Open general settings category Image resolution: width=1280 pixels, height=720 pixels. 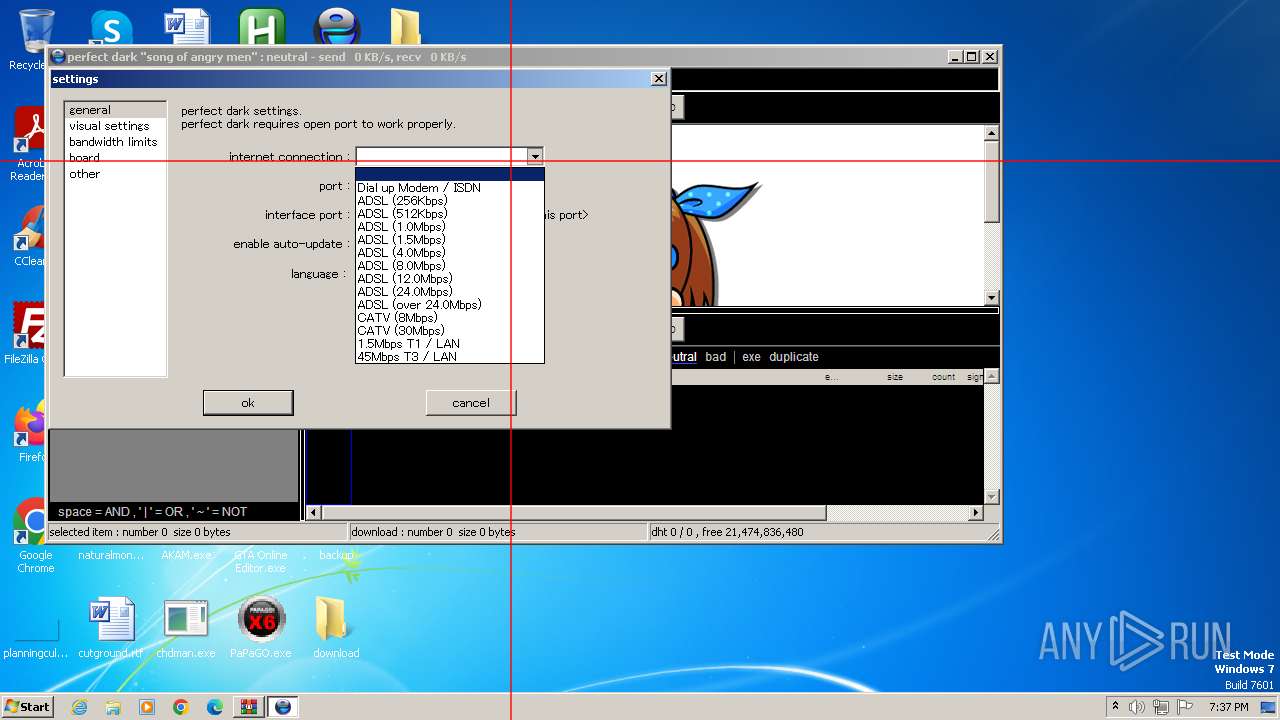pyautogui.click(x=115, y=110)
